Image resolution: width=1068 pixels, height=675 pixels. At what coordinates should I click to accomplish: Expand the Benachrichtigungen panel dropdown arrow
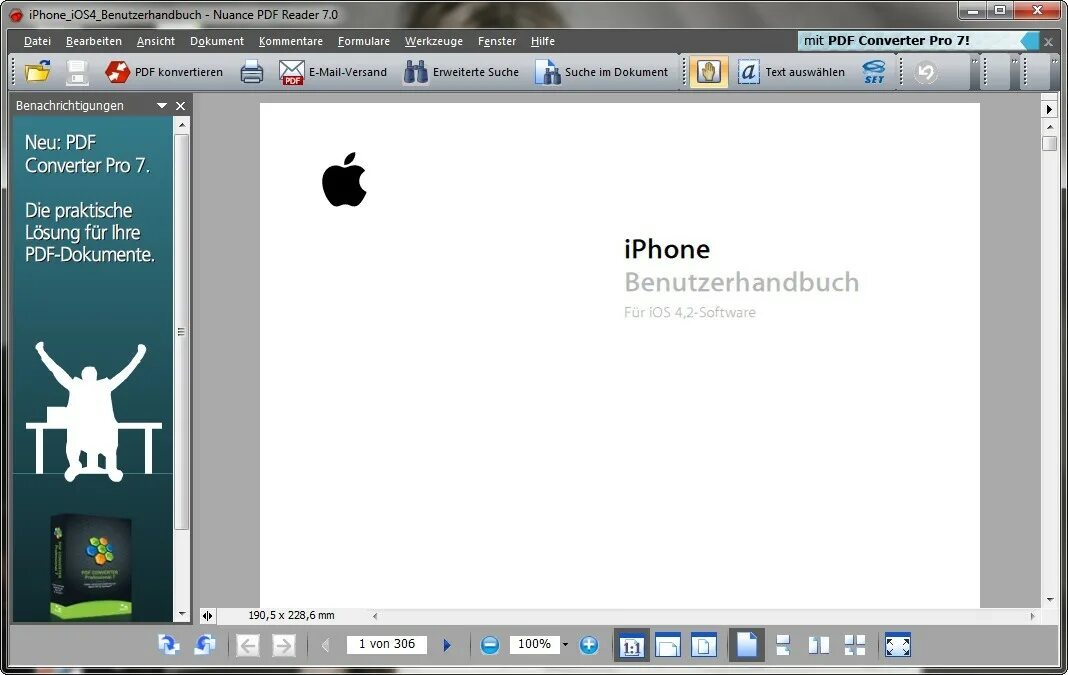pos(161,106)
